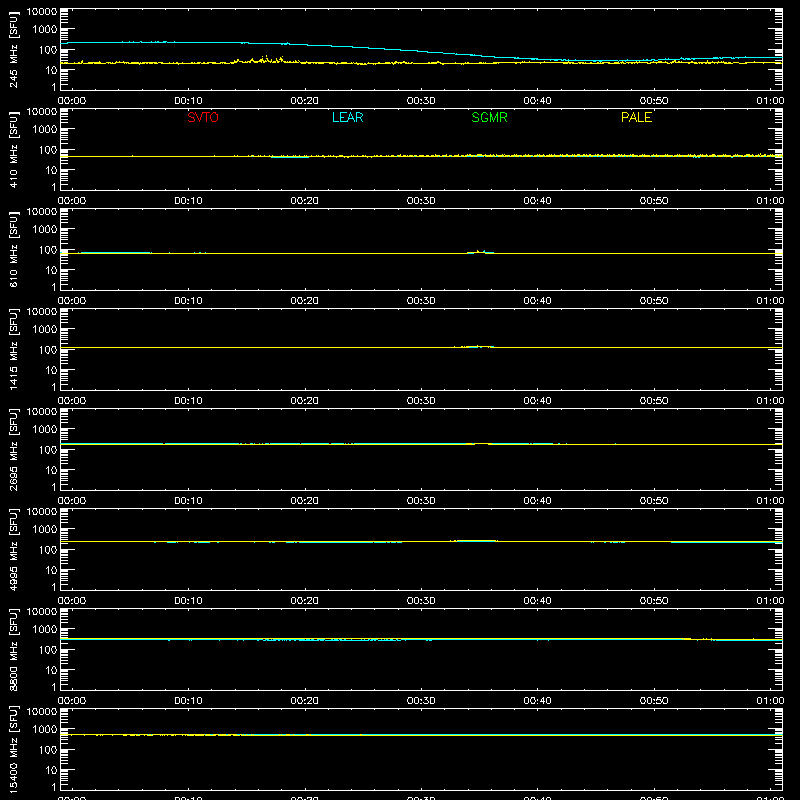Click the 01:00 tick under the 2695 MHz plot

(x=770, y=501)
